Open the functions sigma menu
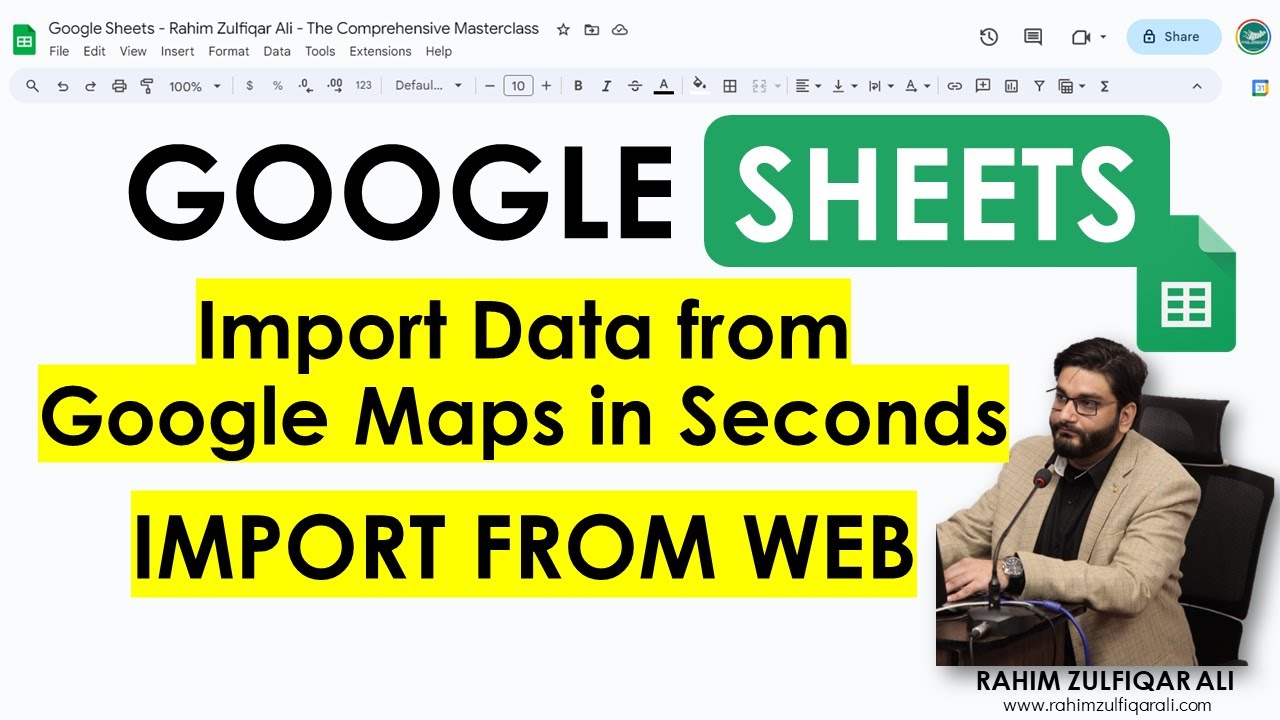This screenshot has height=720, width=1280. pyautogui.click(x=1105, y=86)
